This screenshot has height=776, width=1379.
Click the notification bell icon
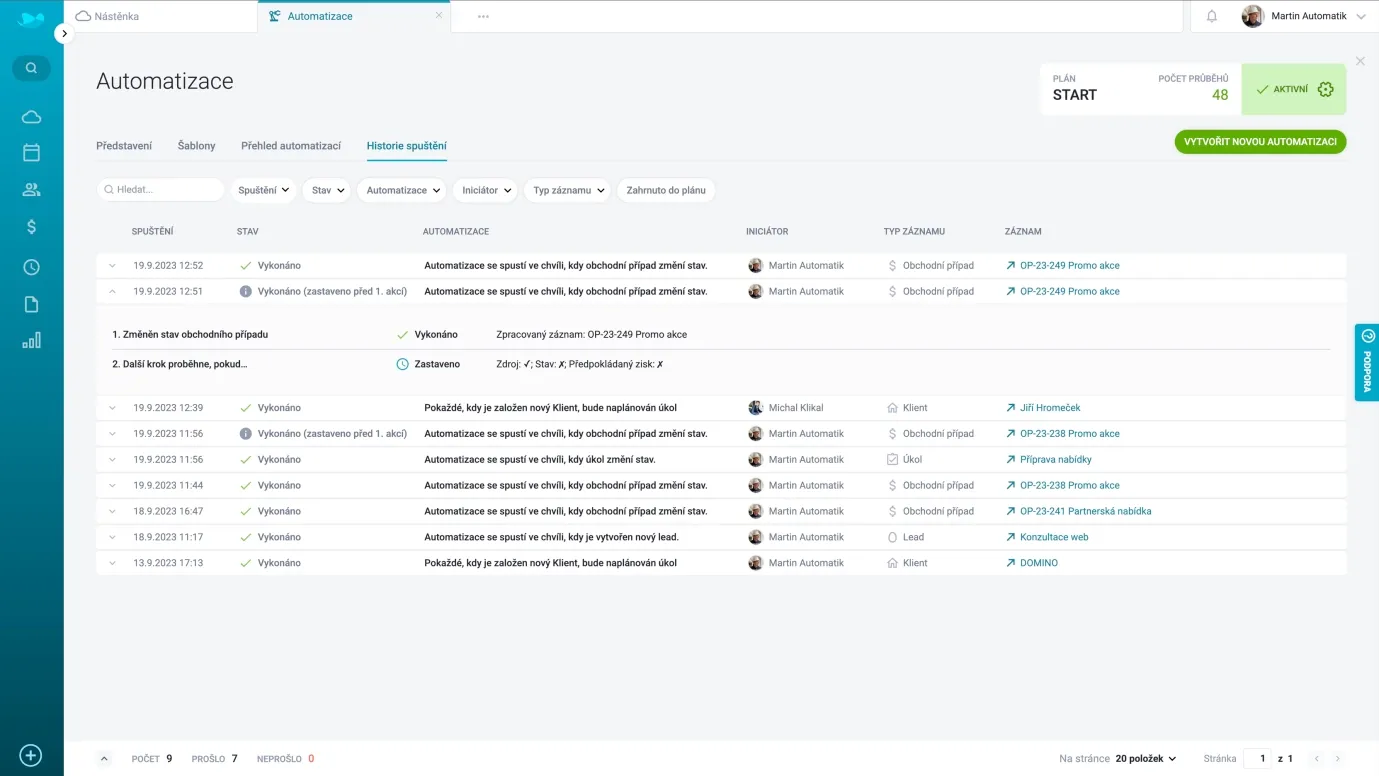1211,16
